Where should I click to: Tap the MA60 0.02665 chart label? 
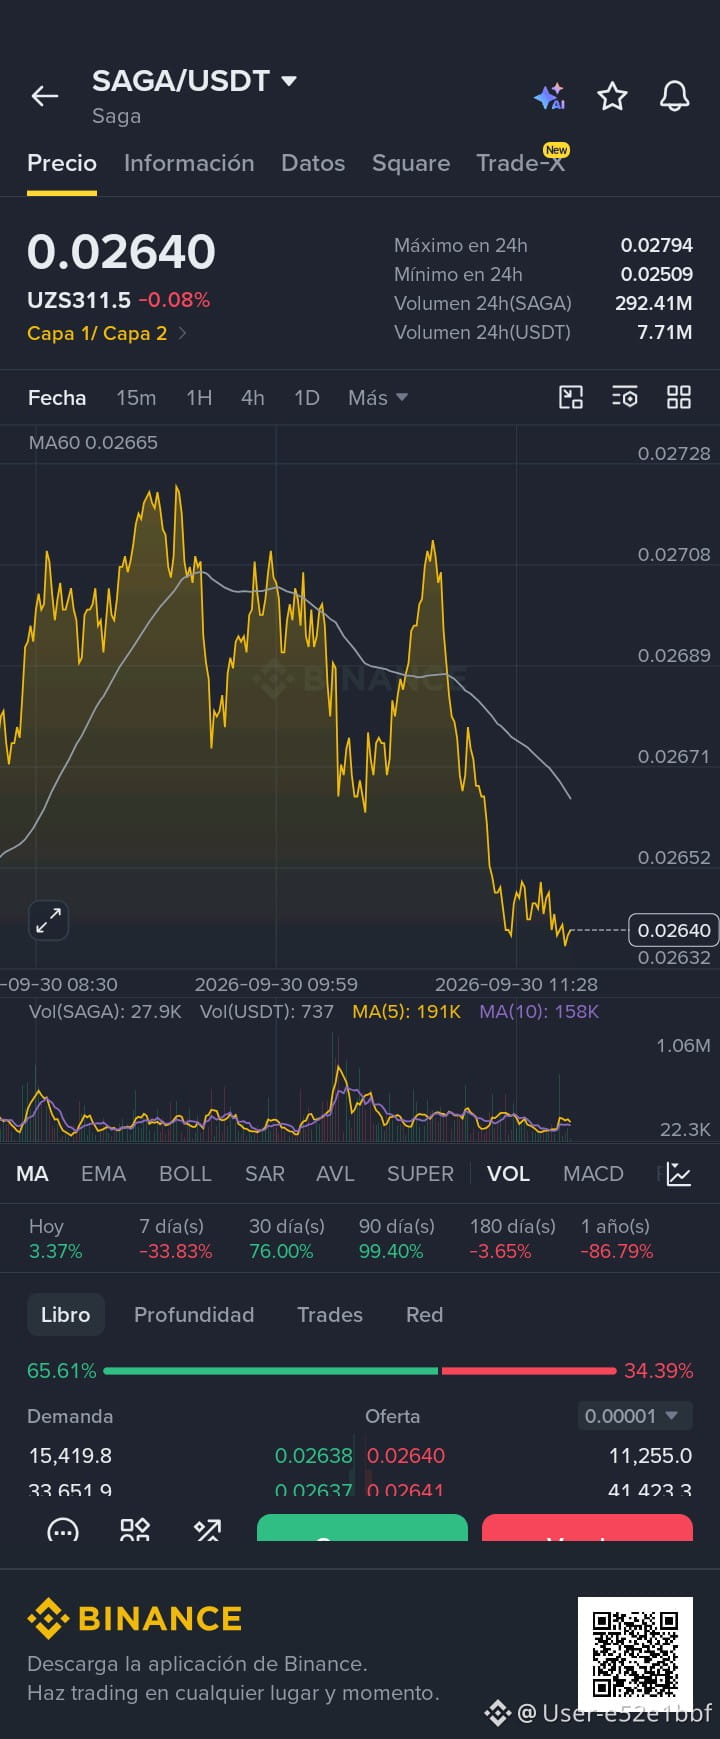pyautogui.click(x=93, y=442)
